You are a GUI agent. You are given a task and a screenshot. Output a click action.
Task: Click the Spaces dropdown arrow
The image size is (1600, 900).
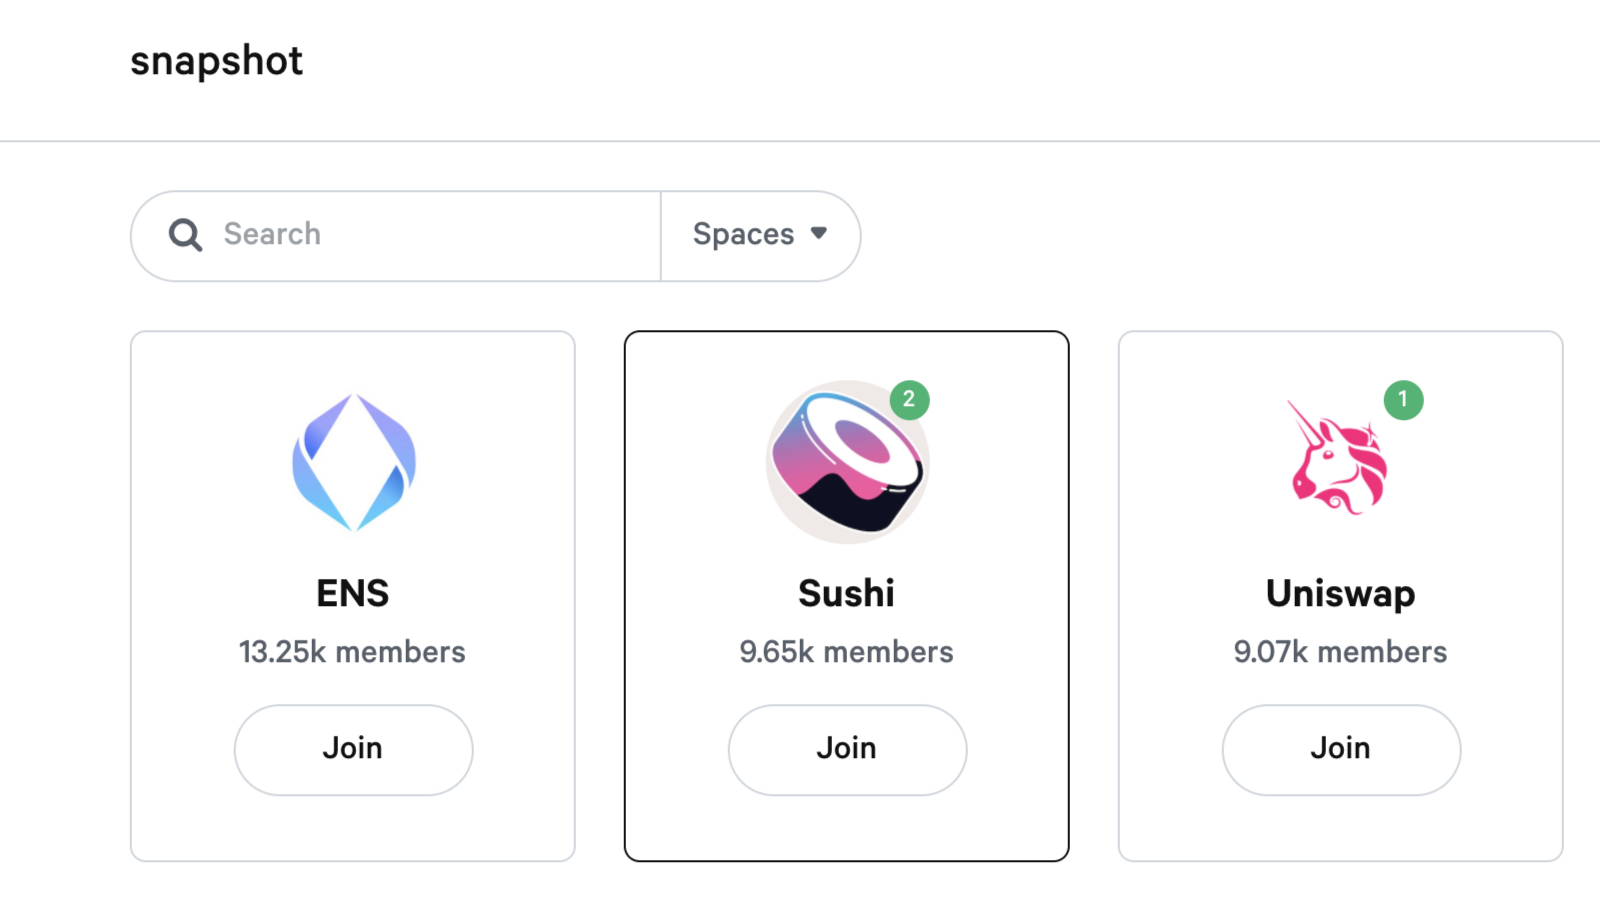[x=819, y=233]
